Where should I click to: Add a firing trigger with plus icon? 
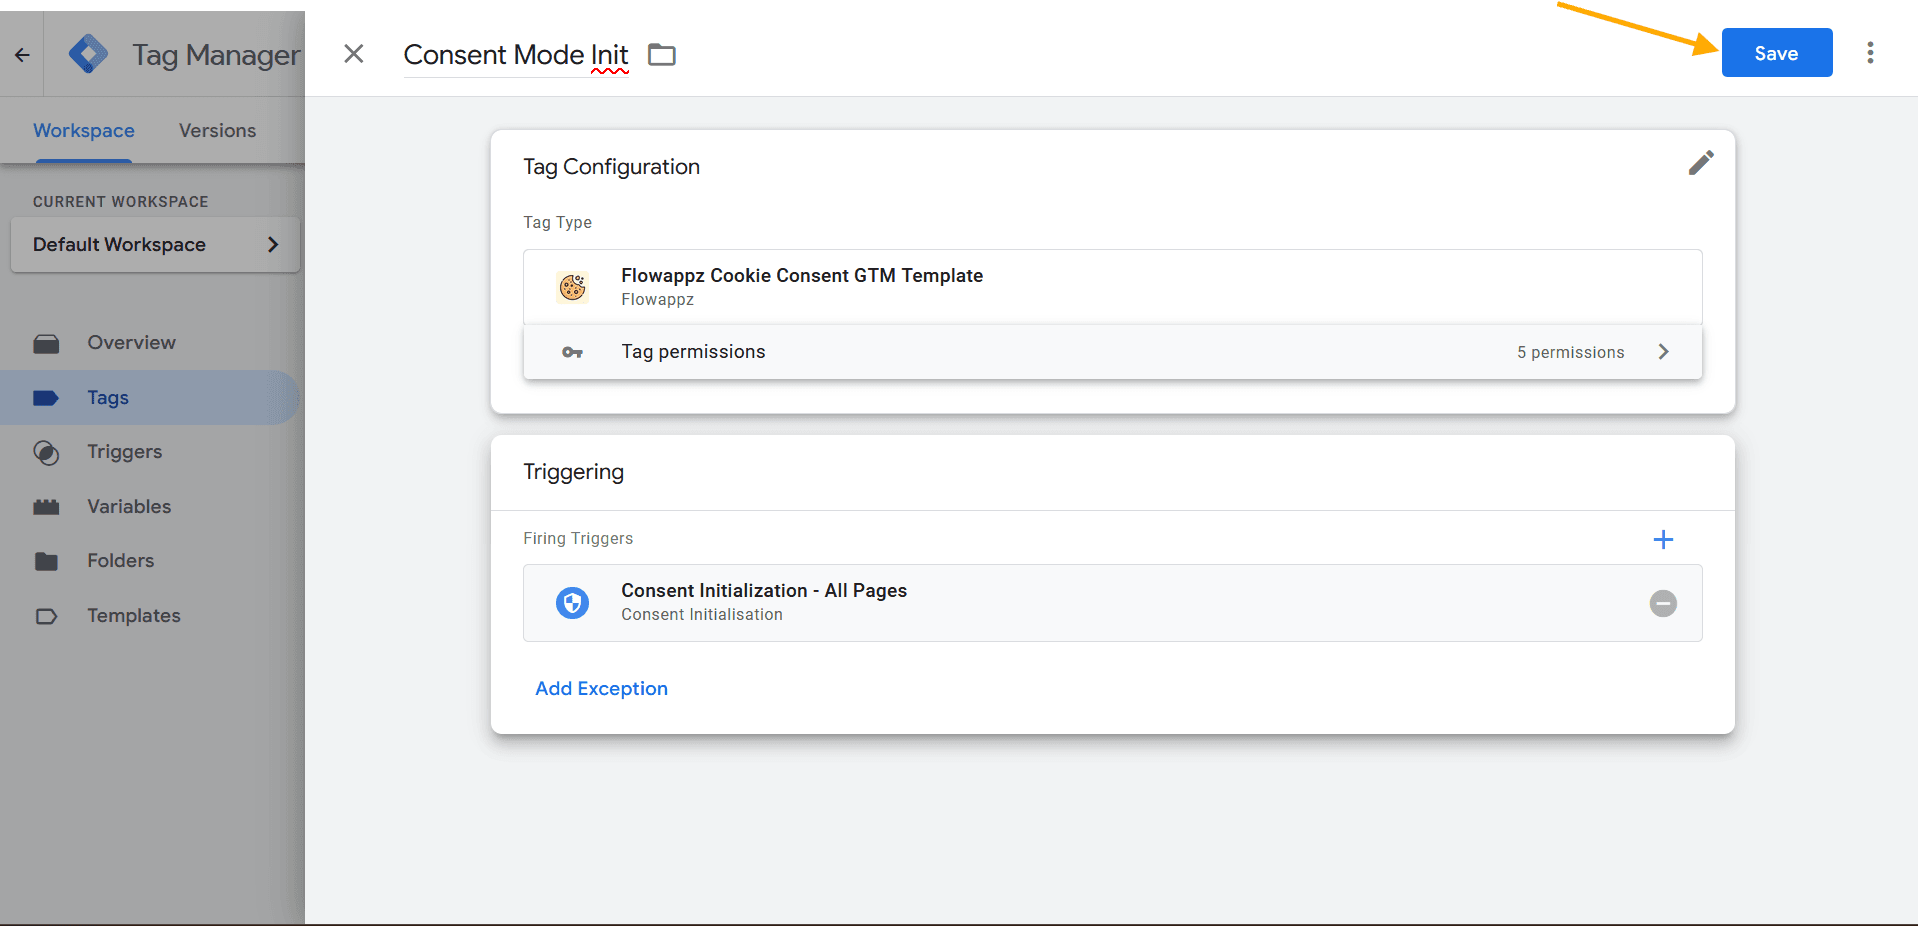point(1663,540)
